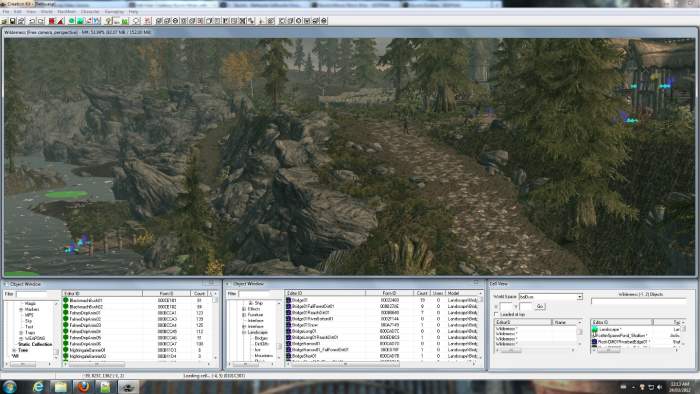Click the lightbulb toolbar icon
Screen dimensions: 700x394
[x=108, y=21]
